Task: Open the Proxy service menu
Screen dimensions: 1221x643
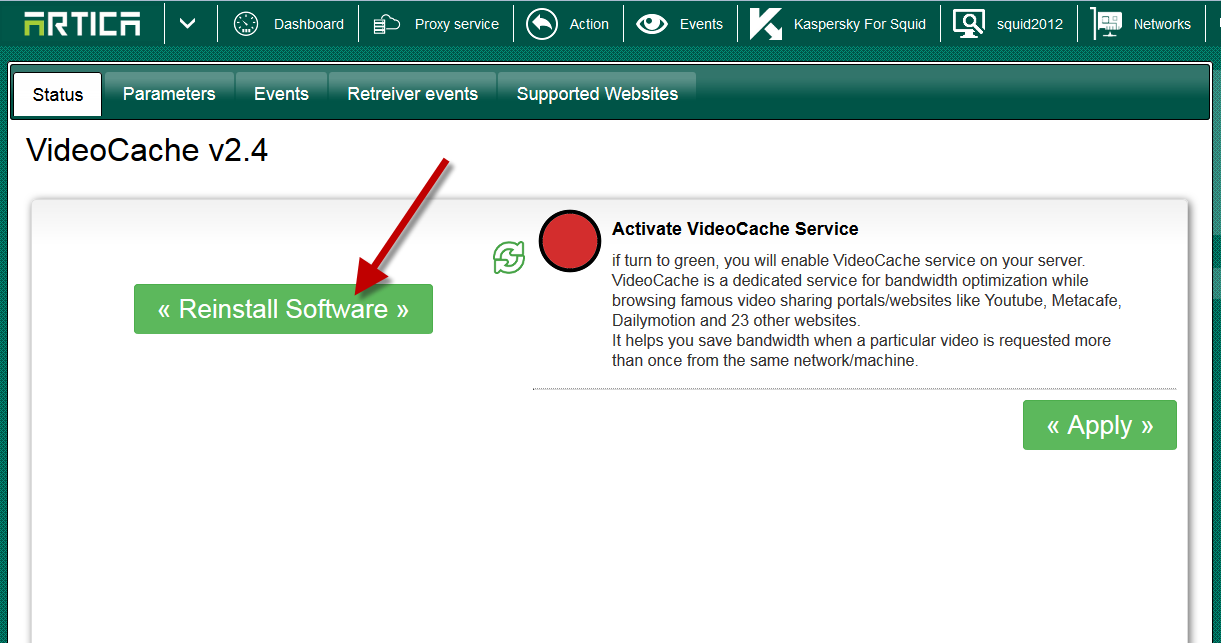Action: (457, 24)
